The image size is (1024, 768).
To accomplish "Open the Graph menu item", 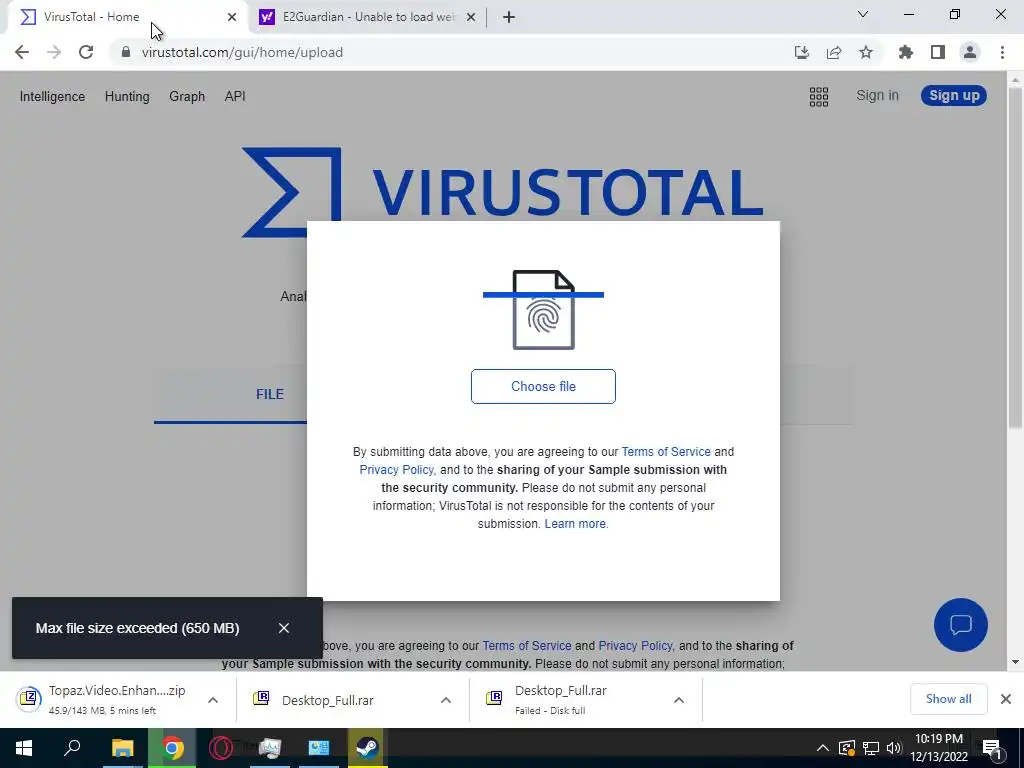I will pos(187,97).
